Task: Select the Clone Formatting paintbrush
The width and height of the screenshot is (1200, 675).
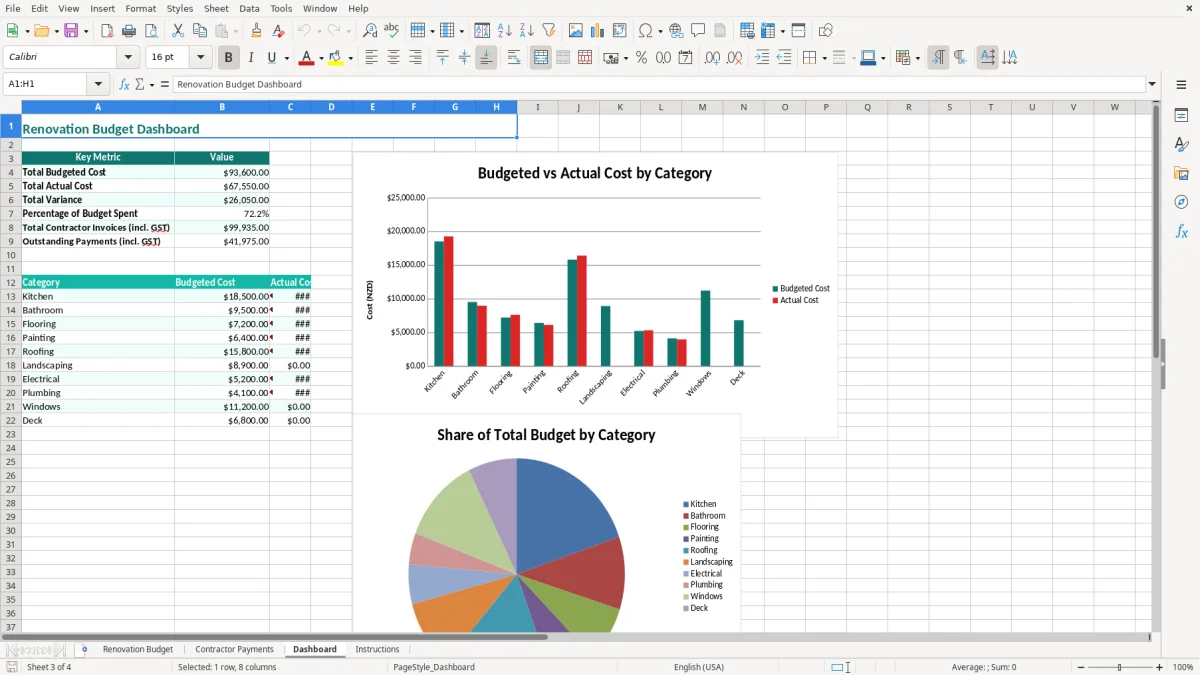Action: (256, 31)
